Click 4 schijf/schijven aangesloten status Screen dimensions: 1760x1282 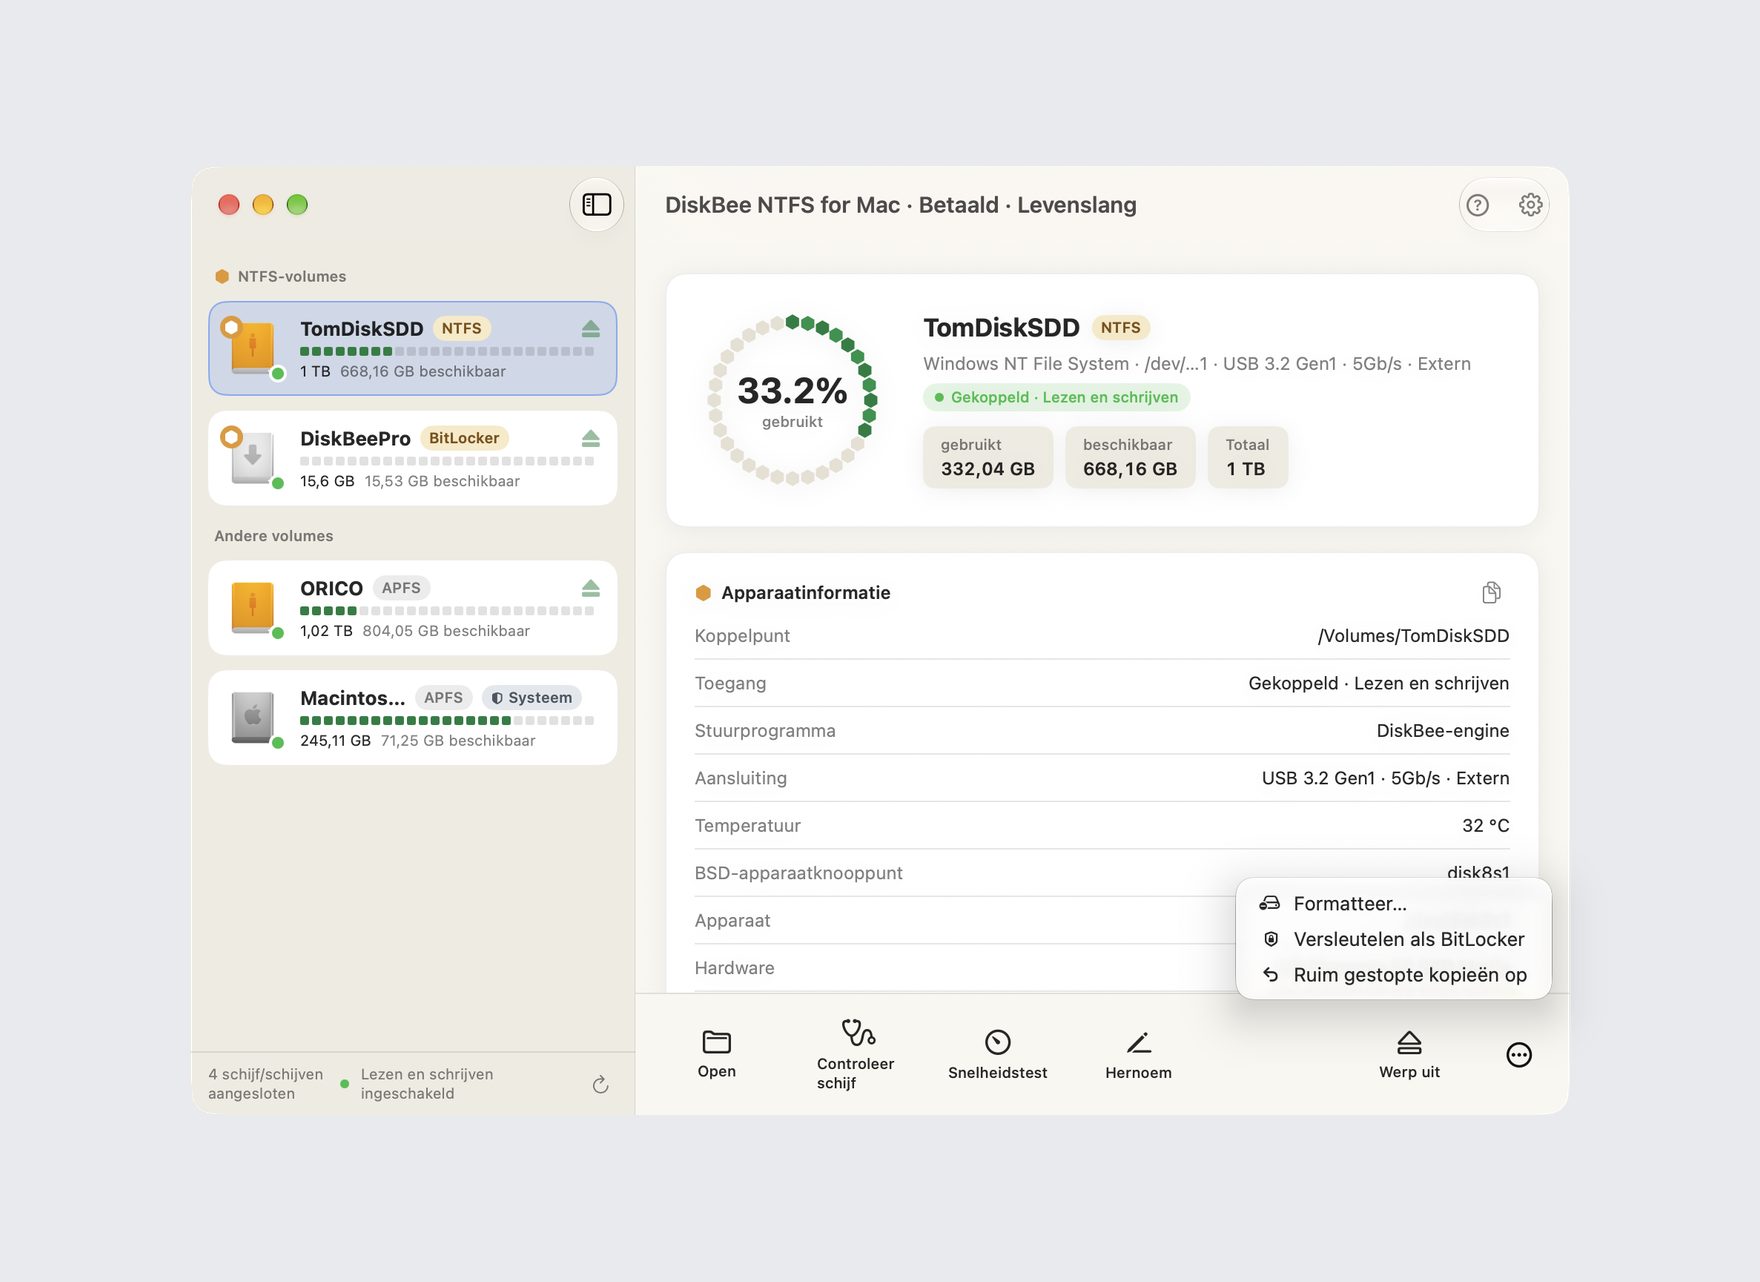click(265, 1084)
